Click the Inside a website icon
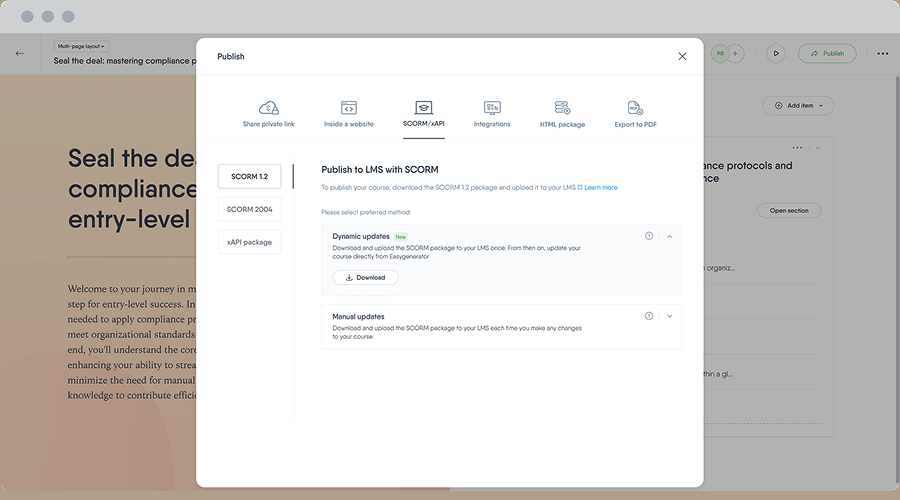 [349, 108]
